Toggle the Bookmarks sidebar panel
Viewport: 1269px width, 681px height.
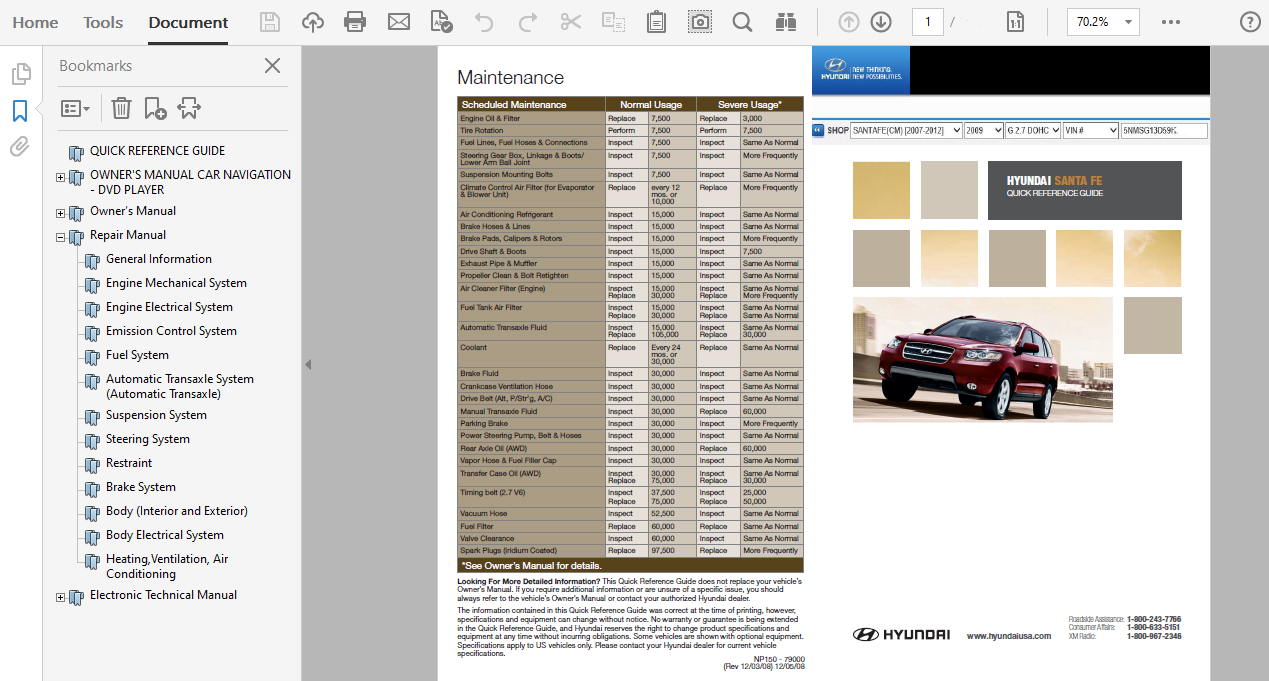click(x=21, y=112)
